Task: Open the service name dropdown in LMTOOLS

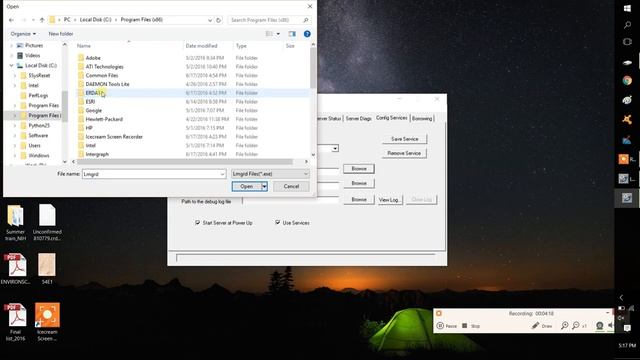Action: (x=335, y=148)
